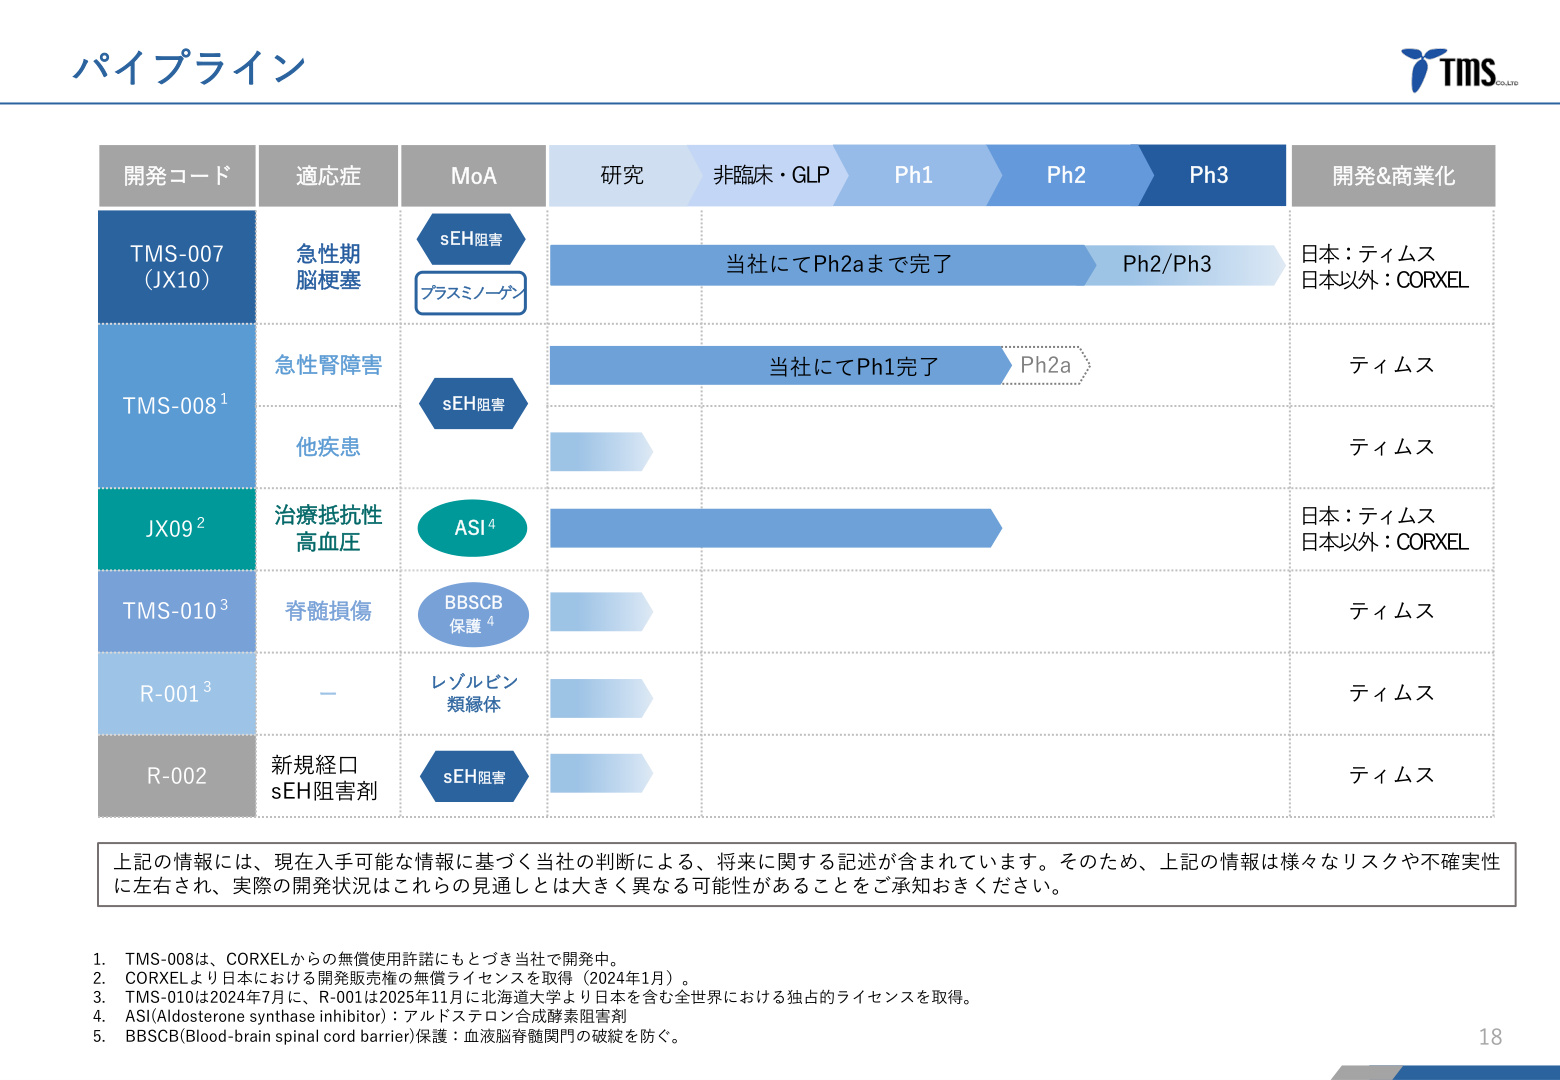The width and height of the screenshot is (1560, 1080).
Task: Click the disclaimer box beginning 上記の情報には
Action: (807, 874)
